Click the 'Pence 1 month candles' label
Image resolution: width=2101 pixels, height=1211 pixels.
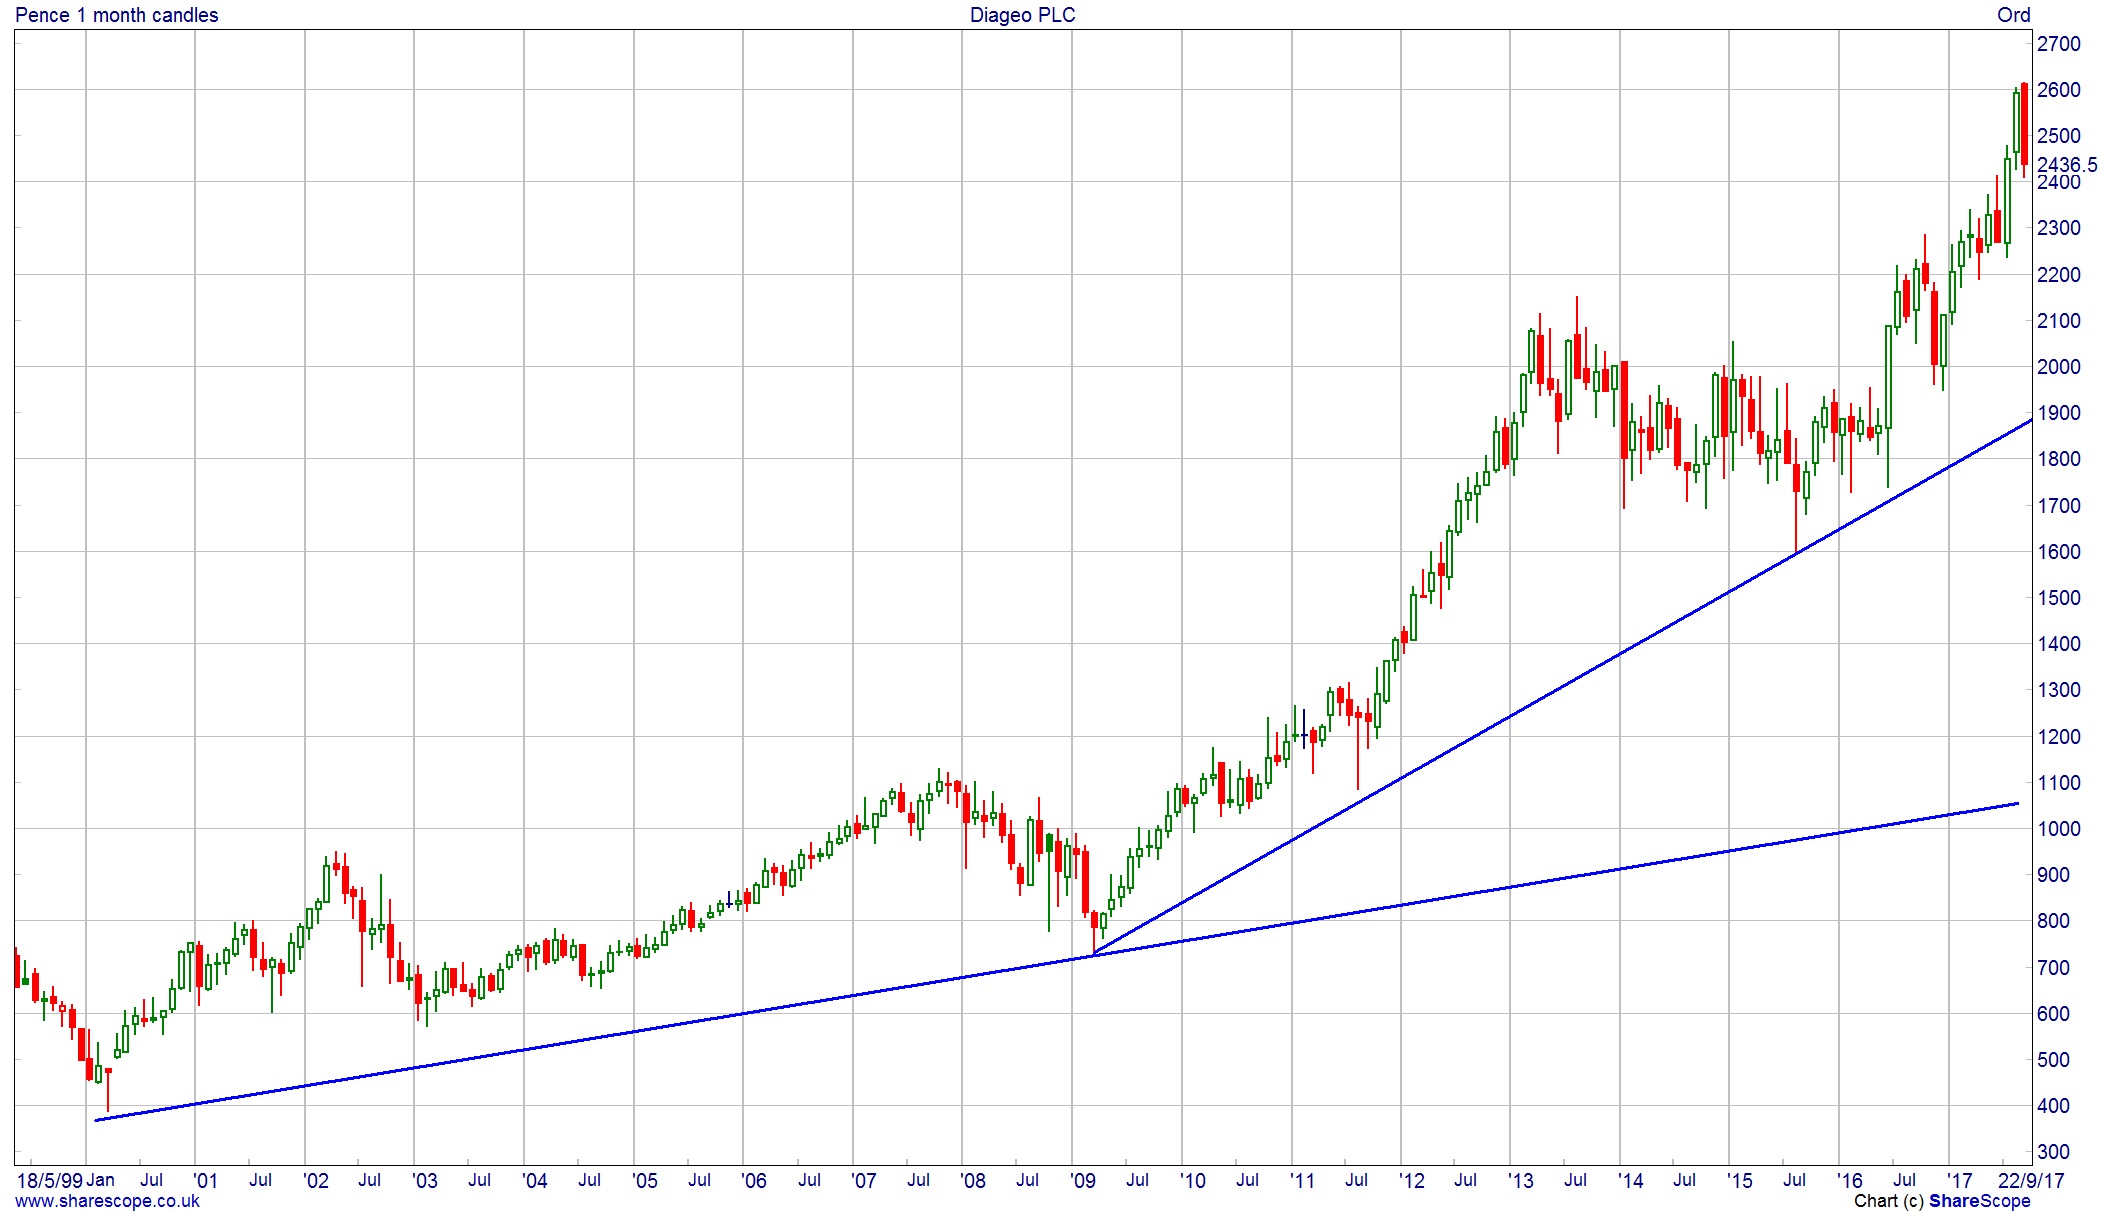coord(117,15)
